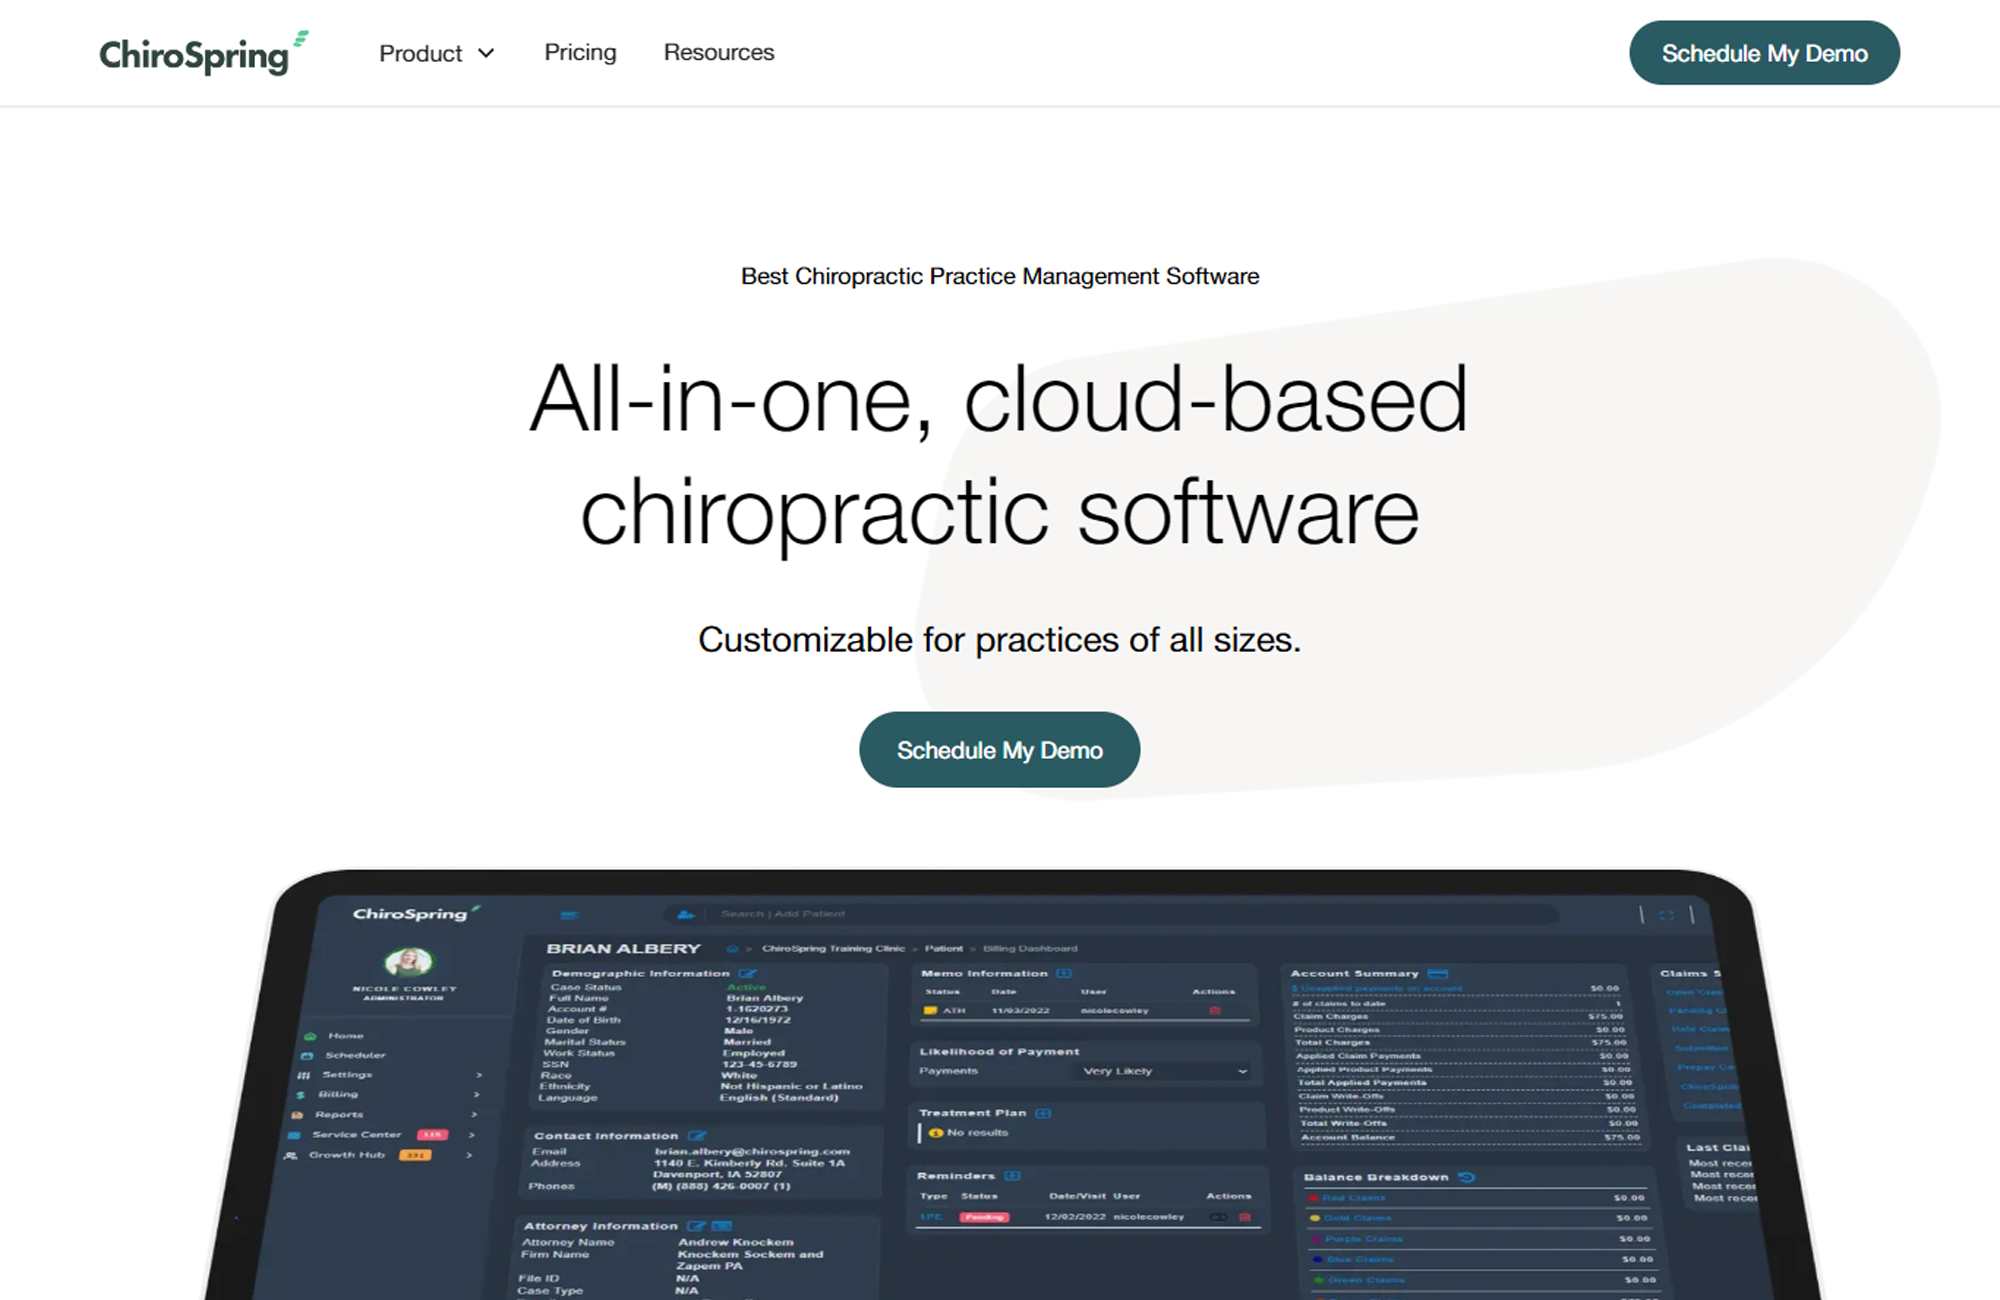The width and height of the screenshot is (2000, 1300).
Task: Toggle the switch in the 1PE reminder row
Action: pyautogui.click(x=1218, y=1217)
